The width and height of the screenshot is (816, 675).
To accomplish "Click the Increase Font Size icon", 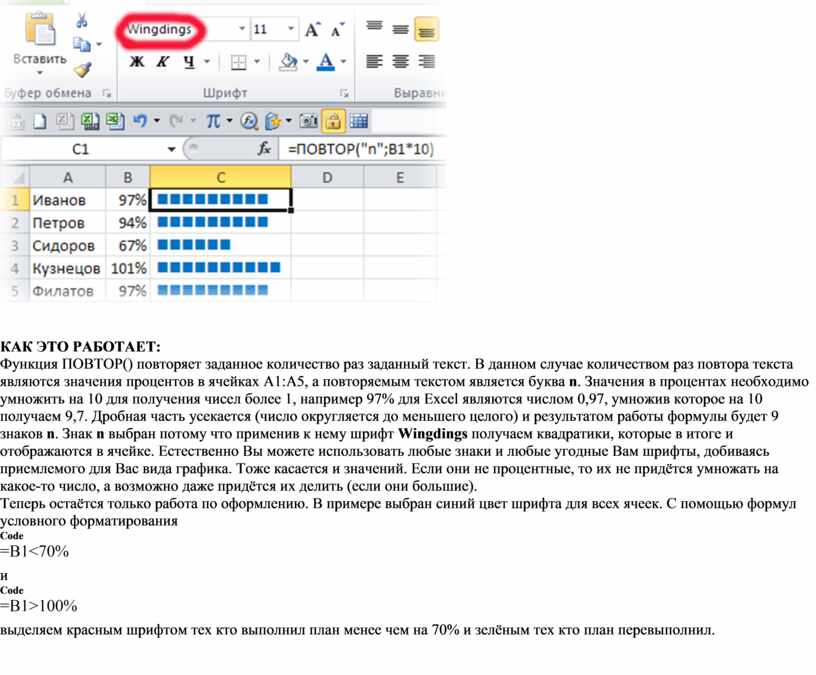I will point(312,30).
